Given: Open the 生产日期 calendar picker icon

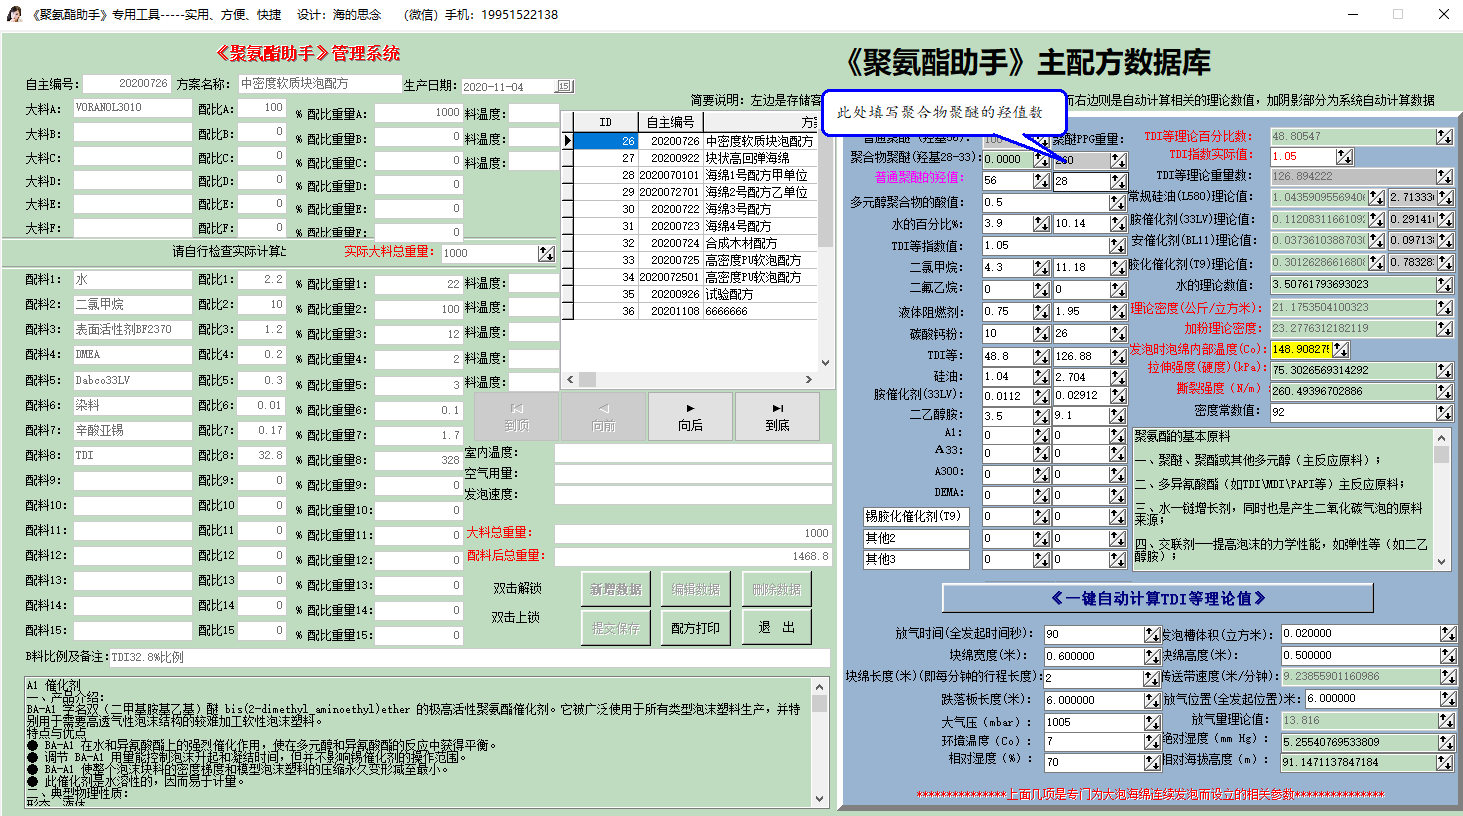Looking at the screenshot, I should [x=565, y=86].
